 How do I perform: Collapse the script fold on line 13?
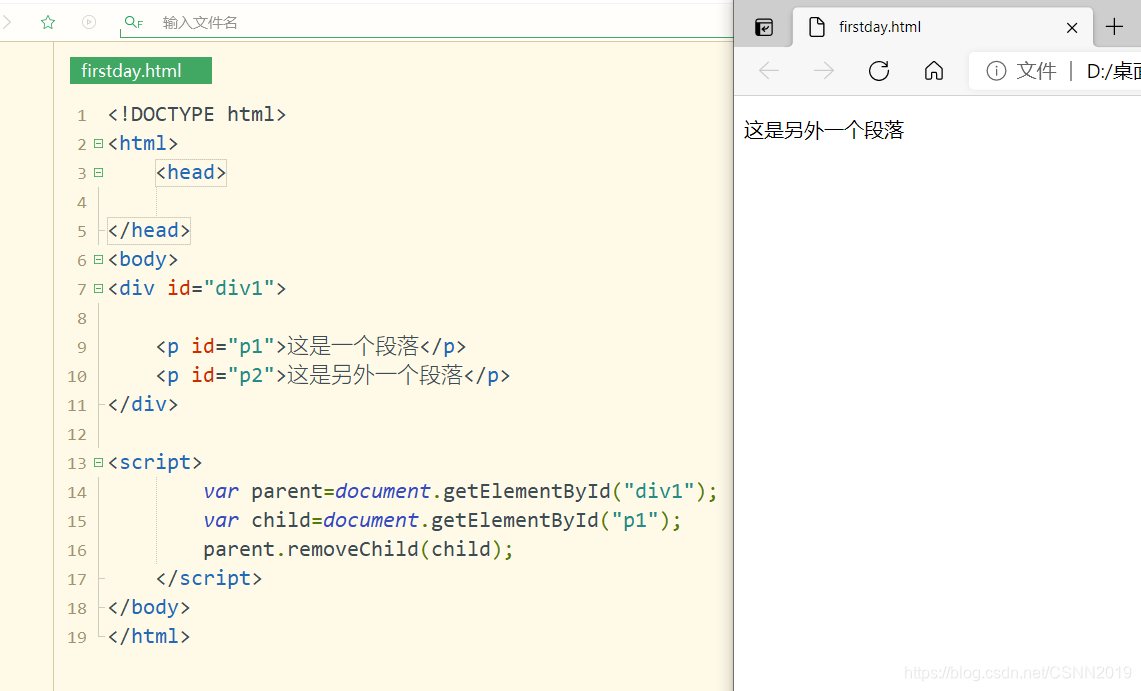[98, 463]
